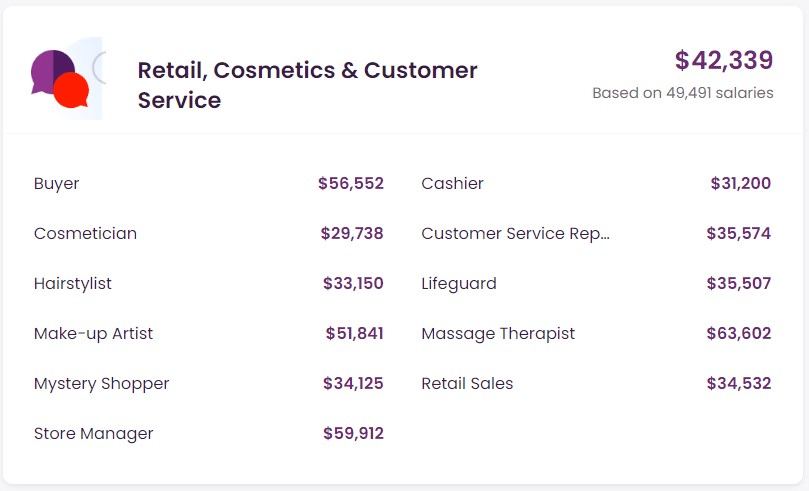Click the $29,738 Cosmetician salary value
Image resolution: width=809 pixels, height=491 pixels.
(x=352, y=233)
